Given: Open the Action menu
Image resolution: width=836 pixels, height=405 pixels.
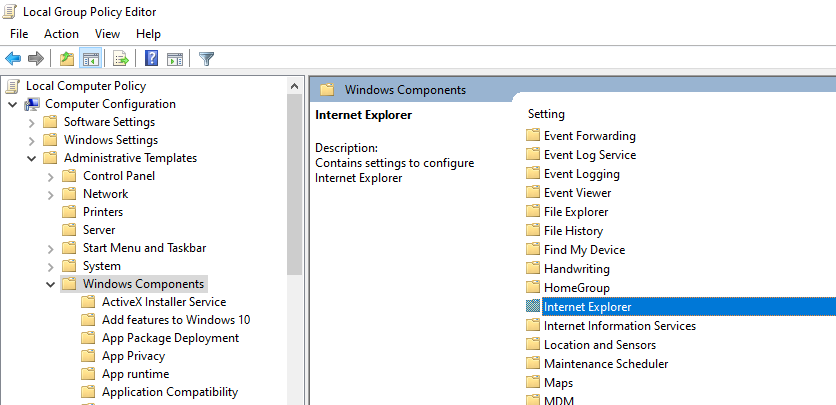Looking at the screenshot, I should coord(61,34).
